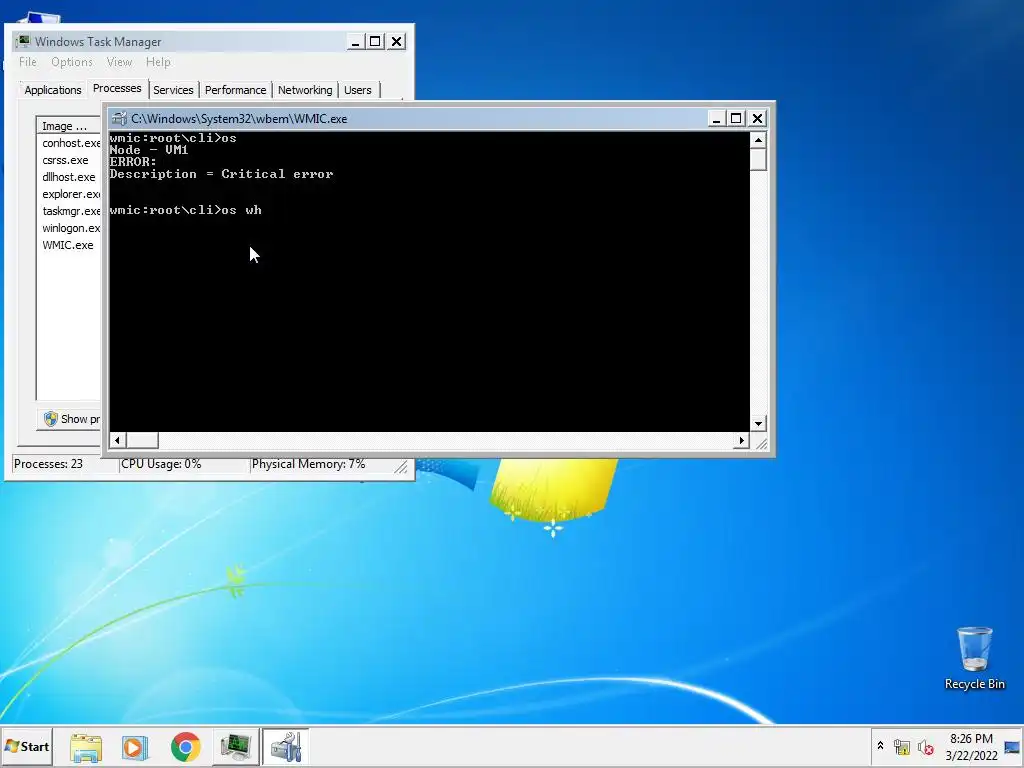Click the console horizontal scroll right arrow

741,440
